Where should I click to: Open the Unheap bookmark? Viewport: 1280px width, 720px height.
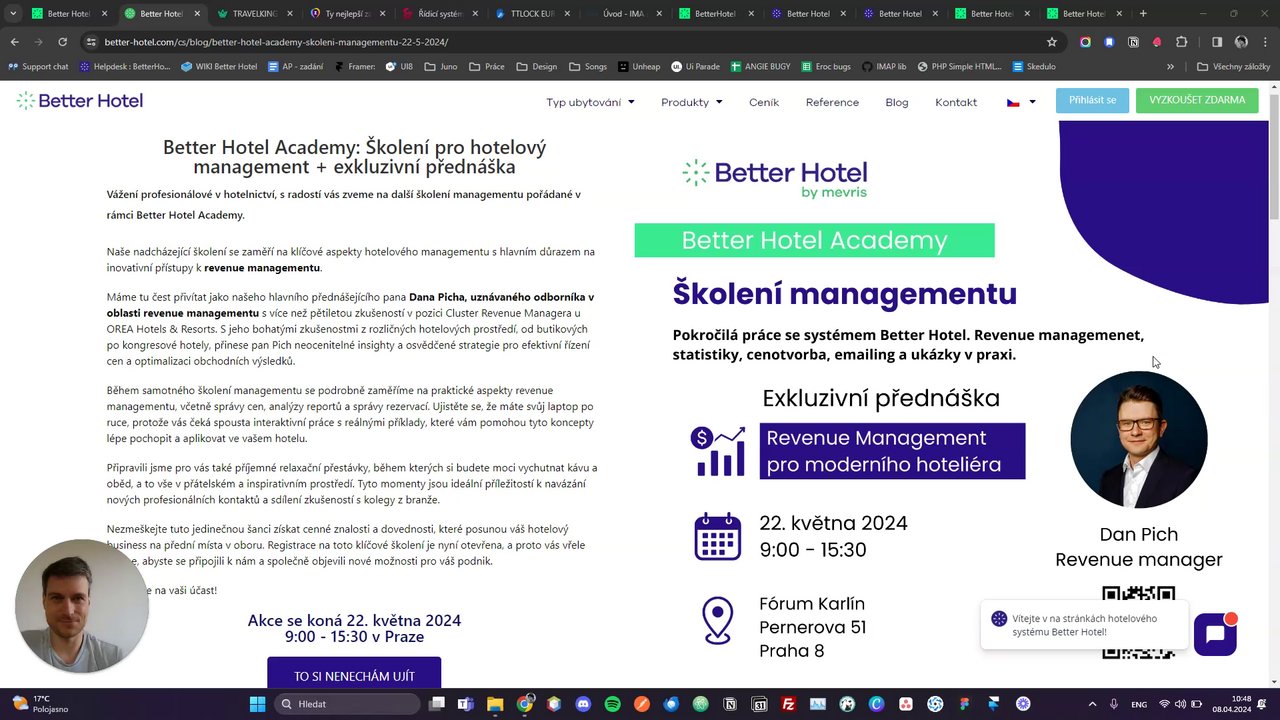point(639,67)
